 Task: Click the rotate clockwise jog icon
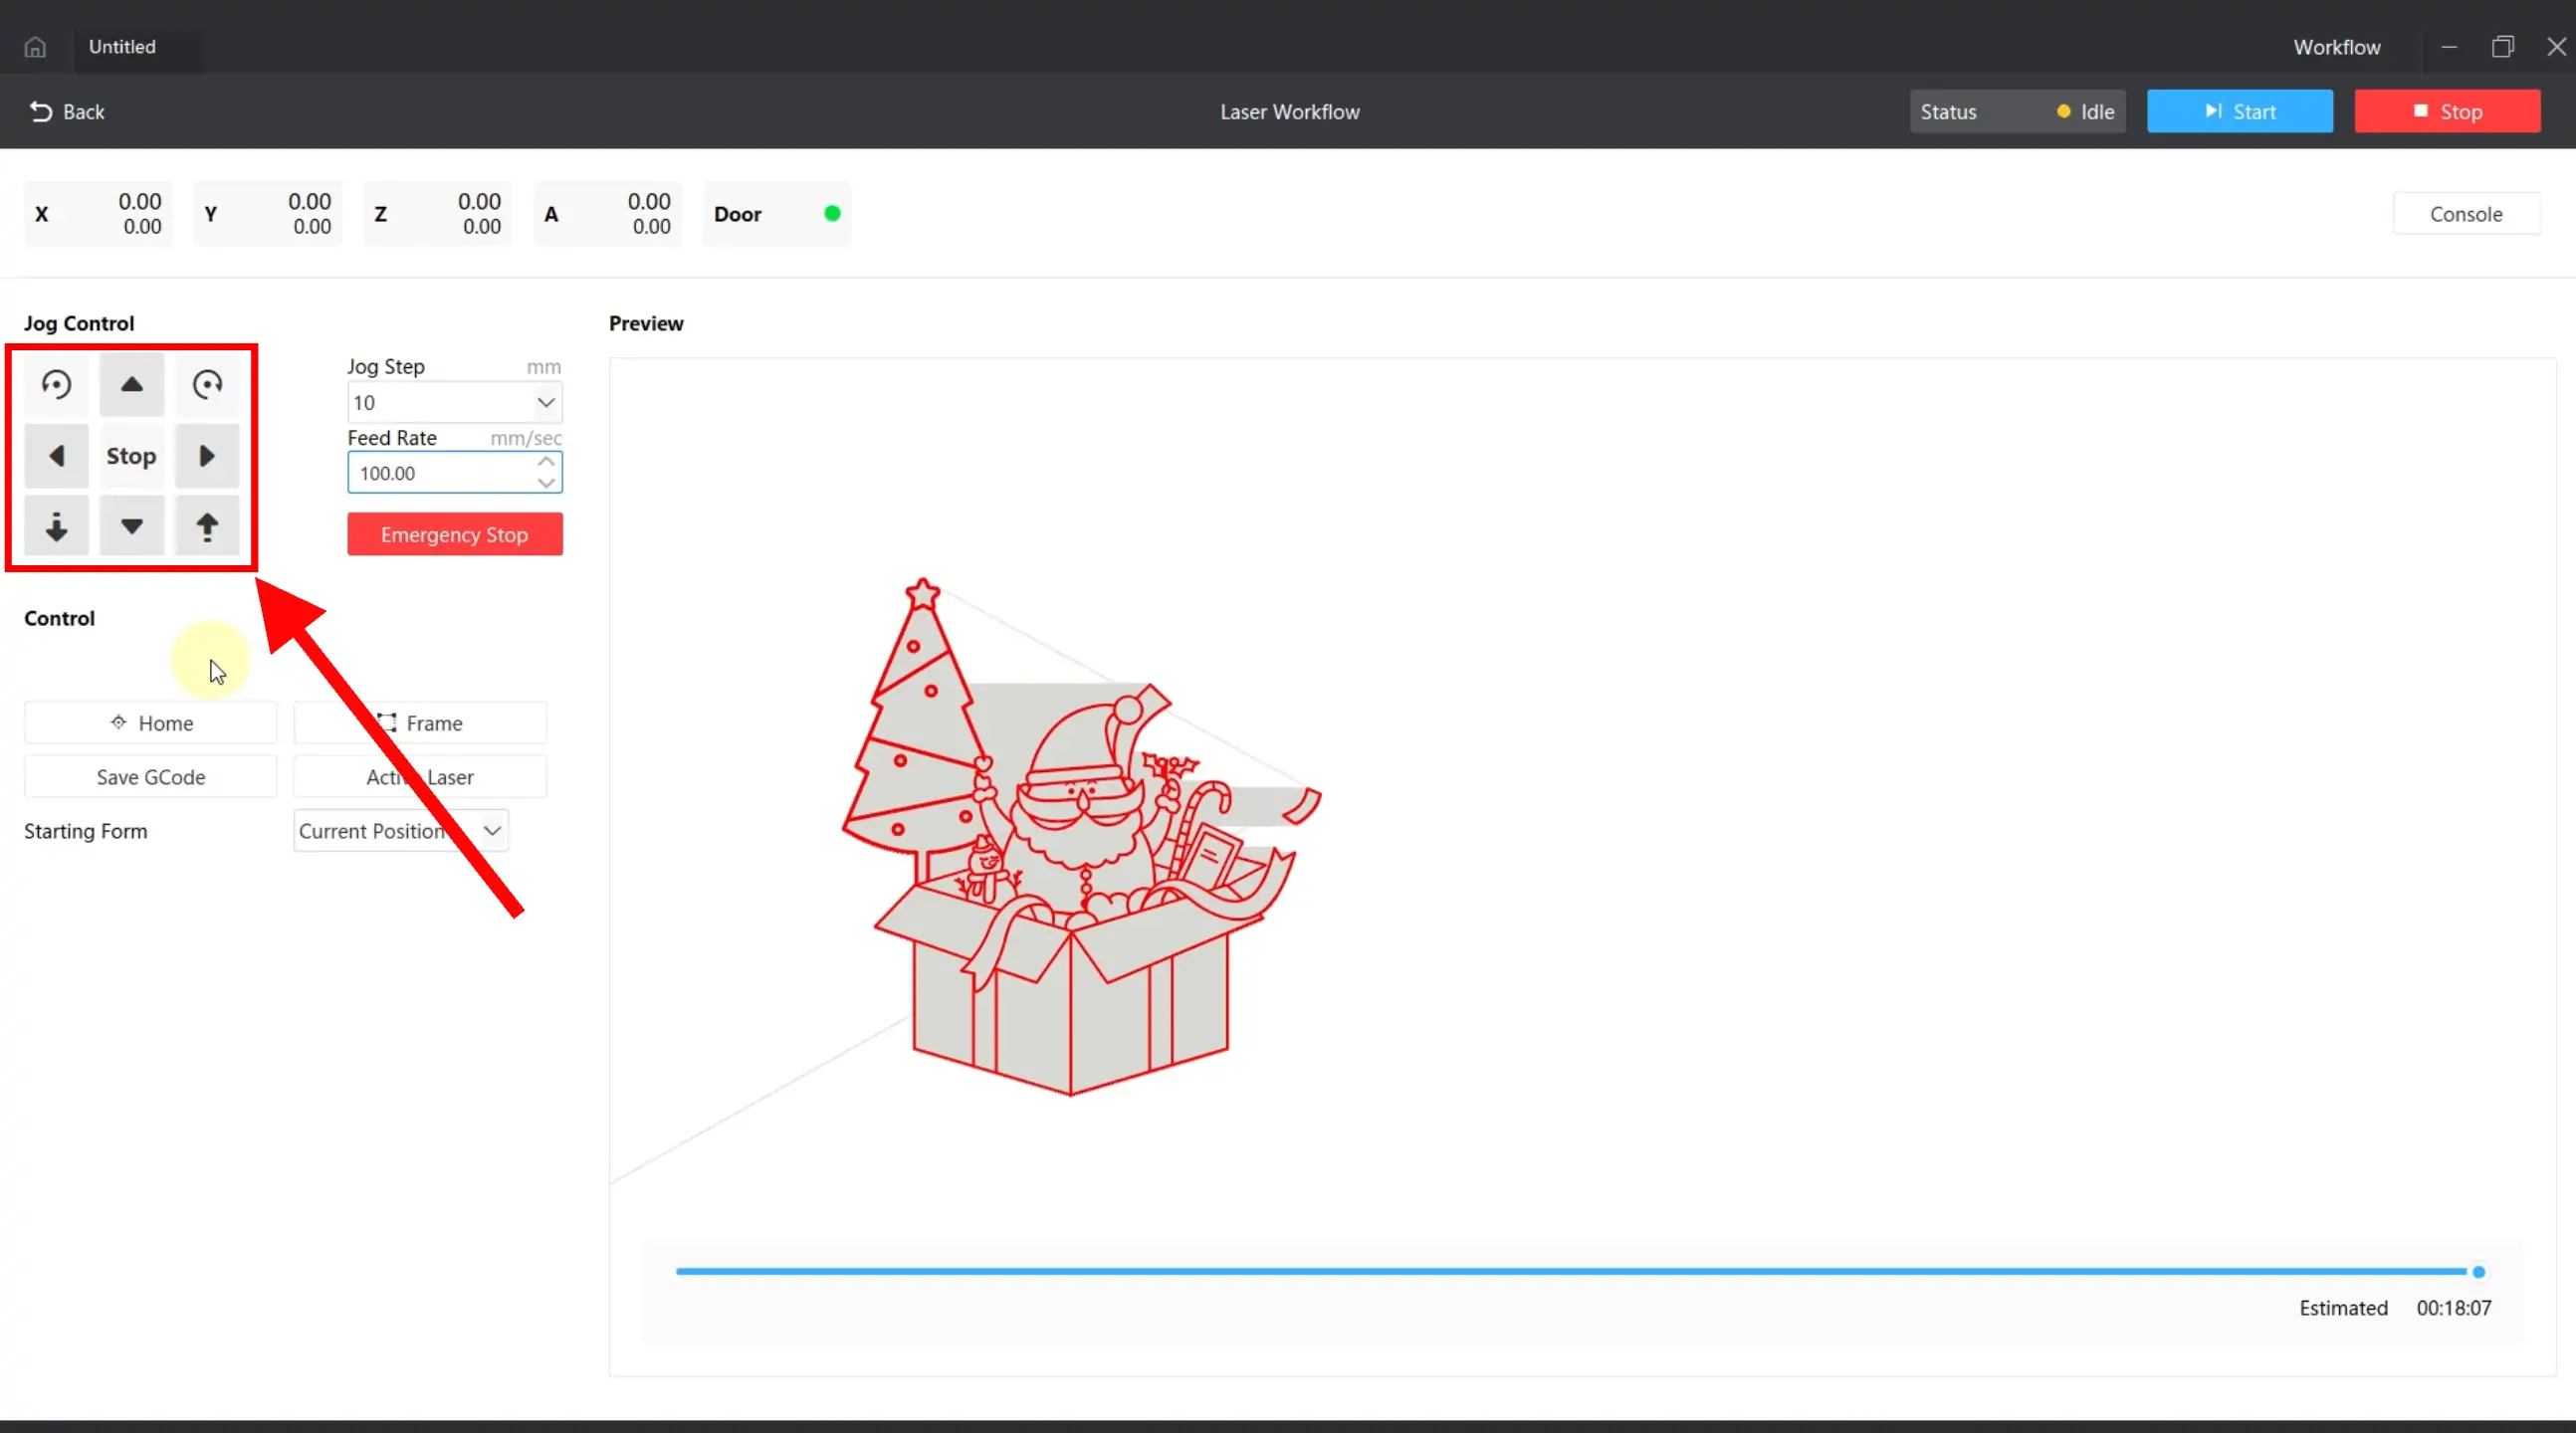[207, 385]
